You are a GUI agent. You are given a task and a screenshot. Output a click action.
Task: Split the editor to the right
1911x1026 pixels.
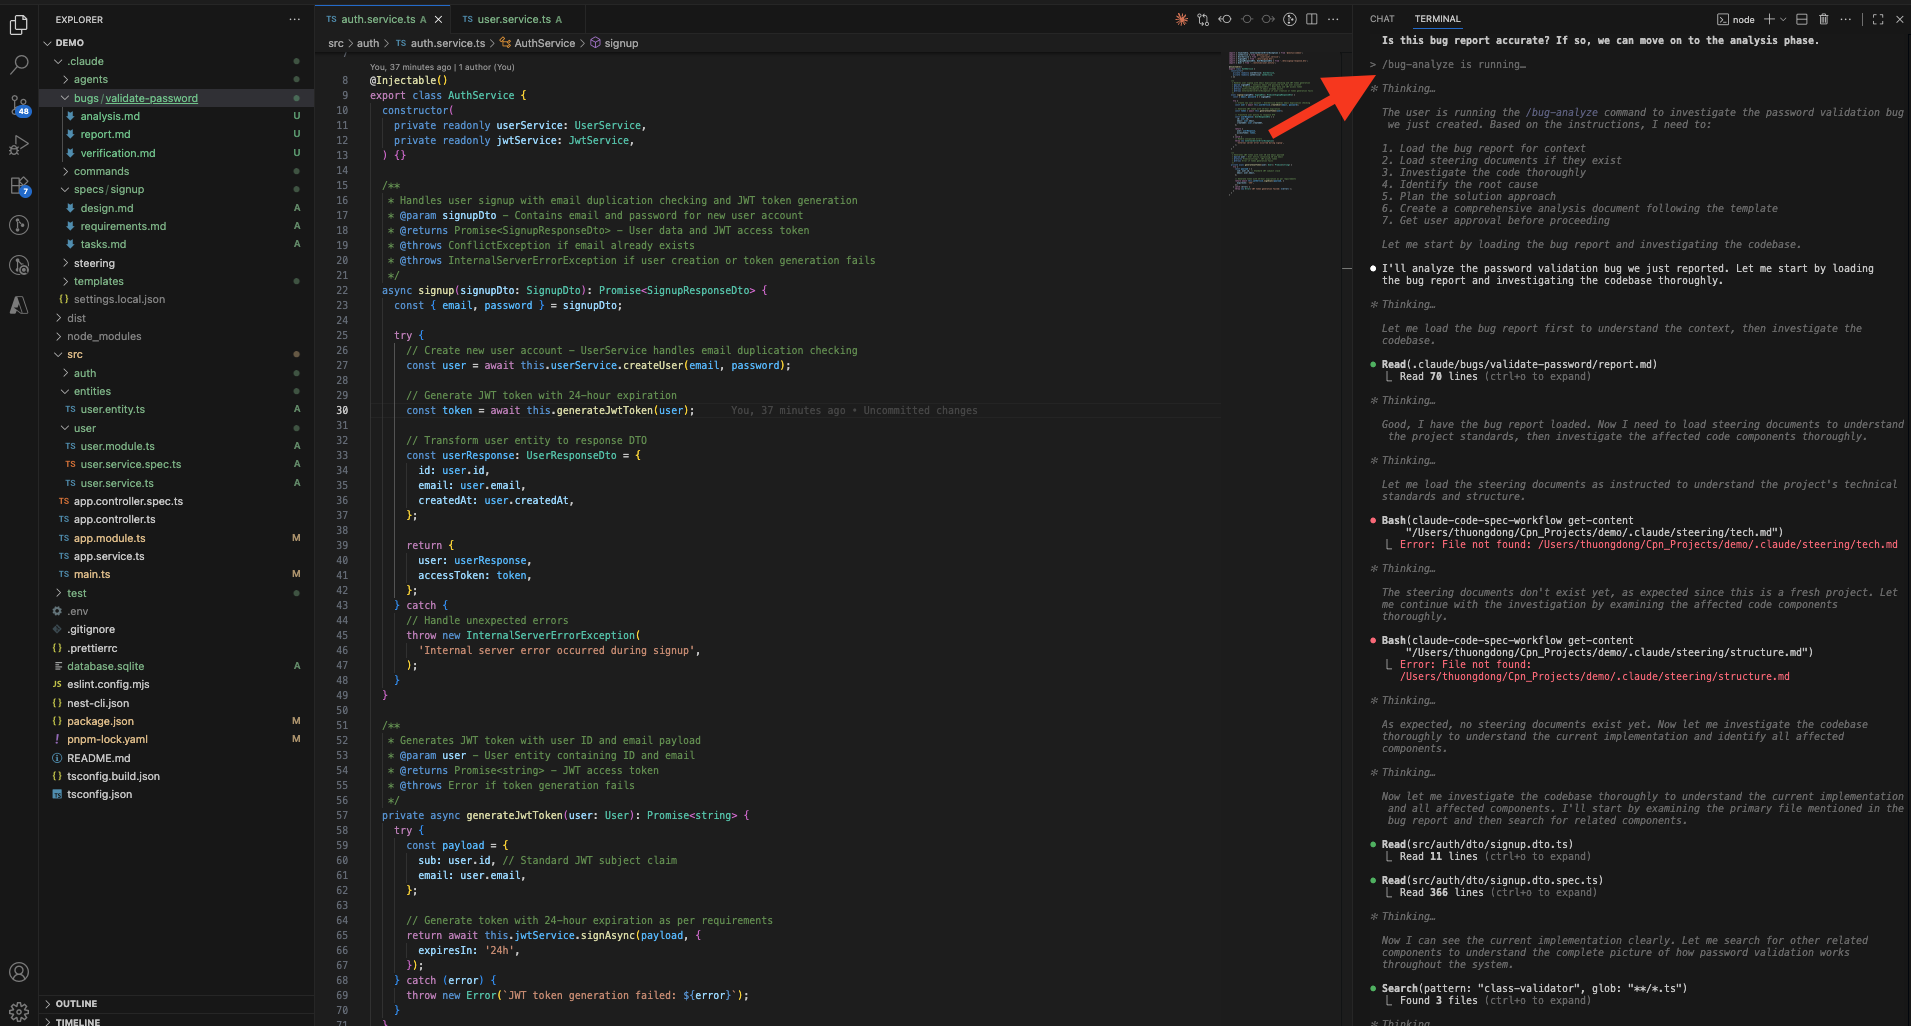tap(1312, 19)
